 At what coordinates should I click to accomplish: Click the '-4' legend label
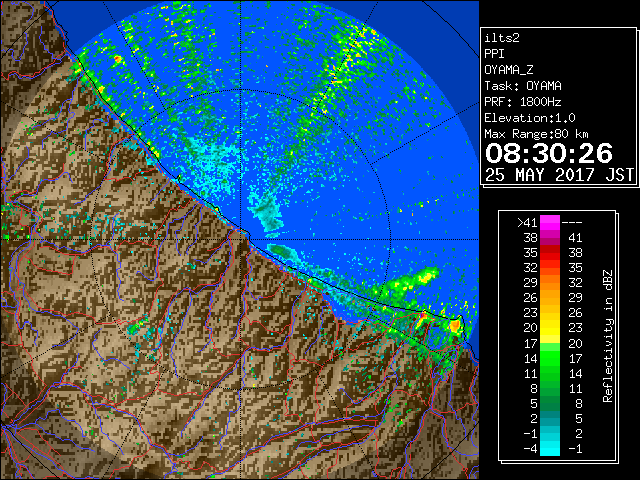click(531, 449)
